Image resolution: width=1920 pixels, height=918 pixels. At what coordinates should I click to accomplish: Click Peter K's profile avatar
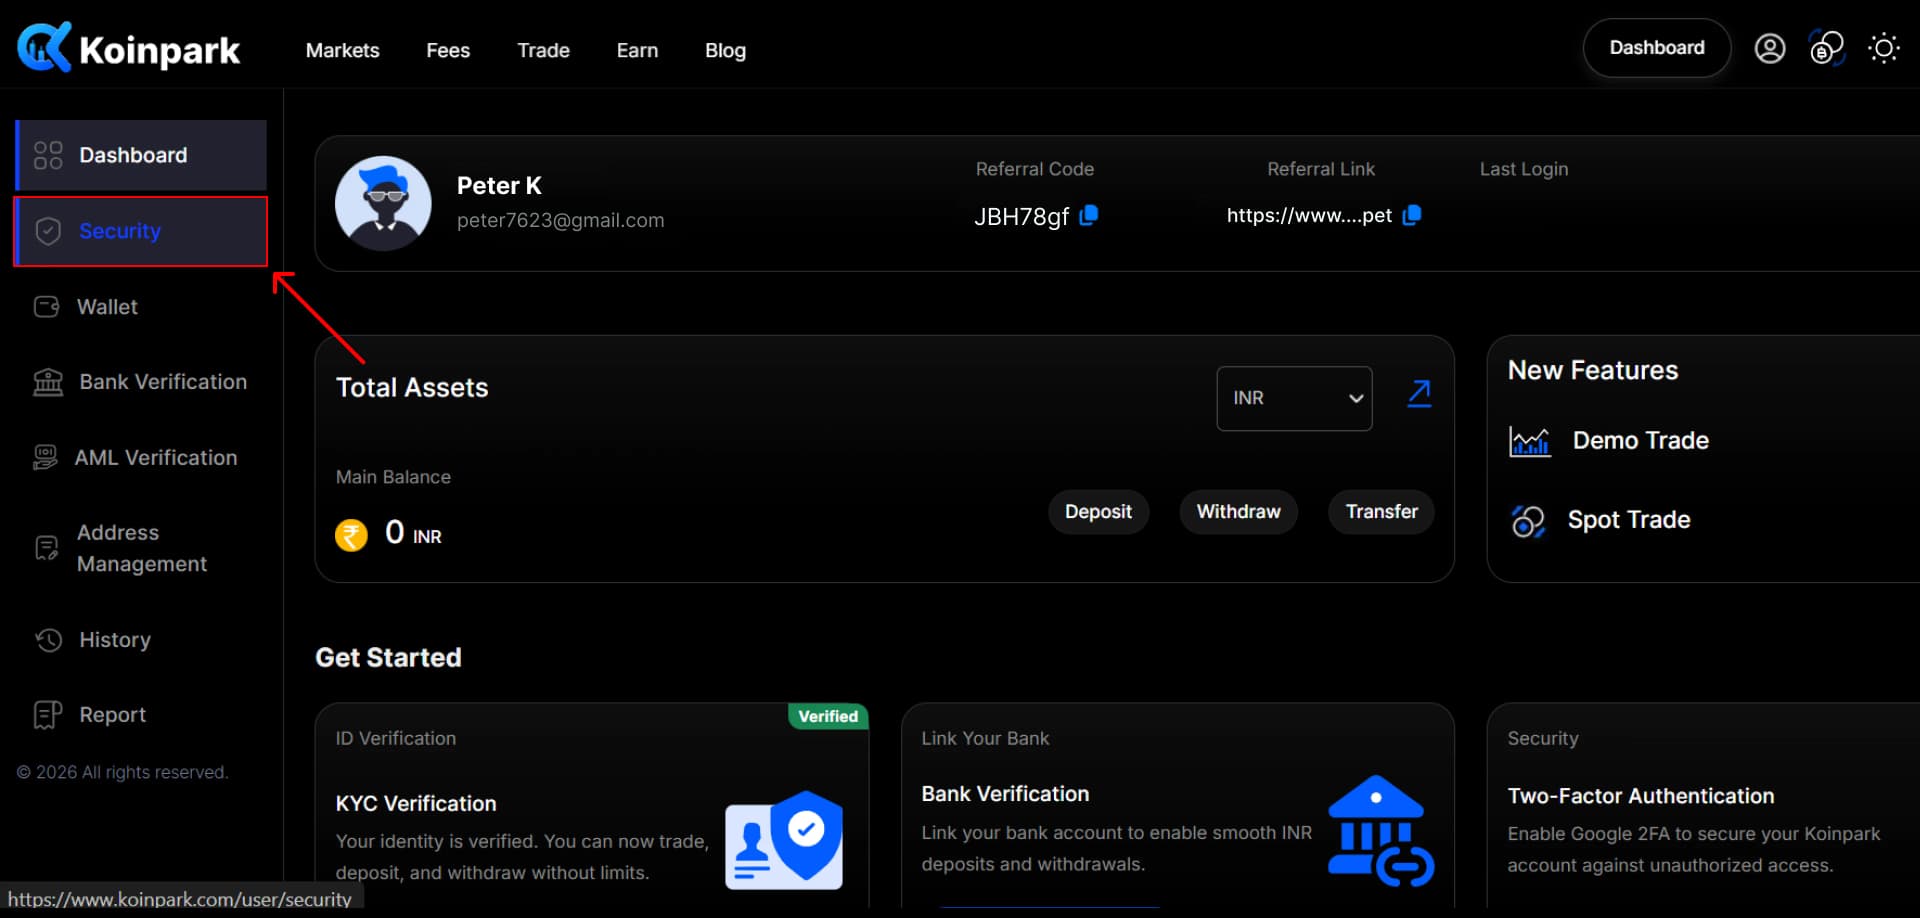pyautogui.click(x=383, y=203)
